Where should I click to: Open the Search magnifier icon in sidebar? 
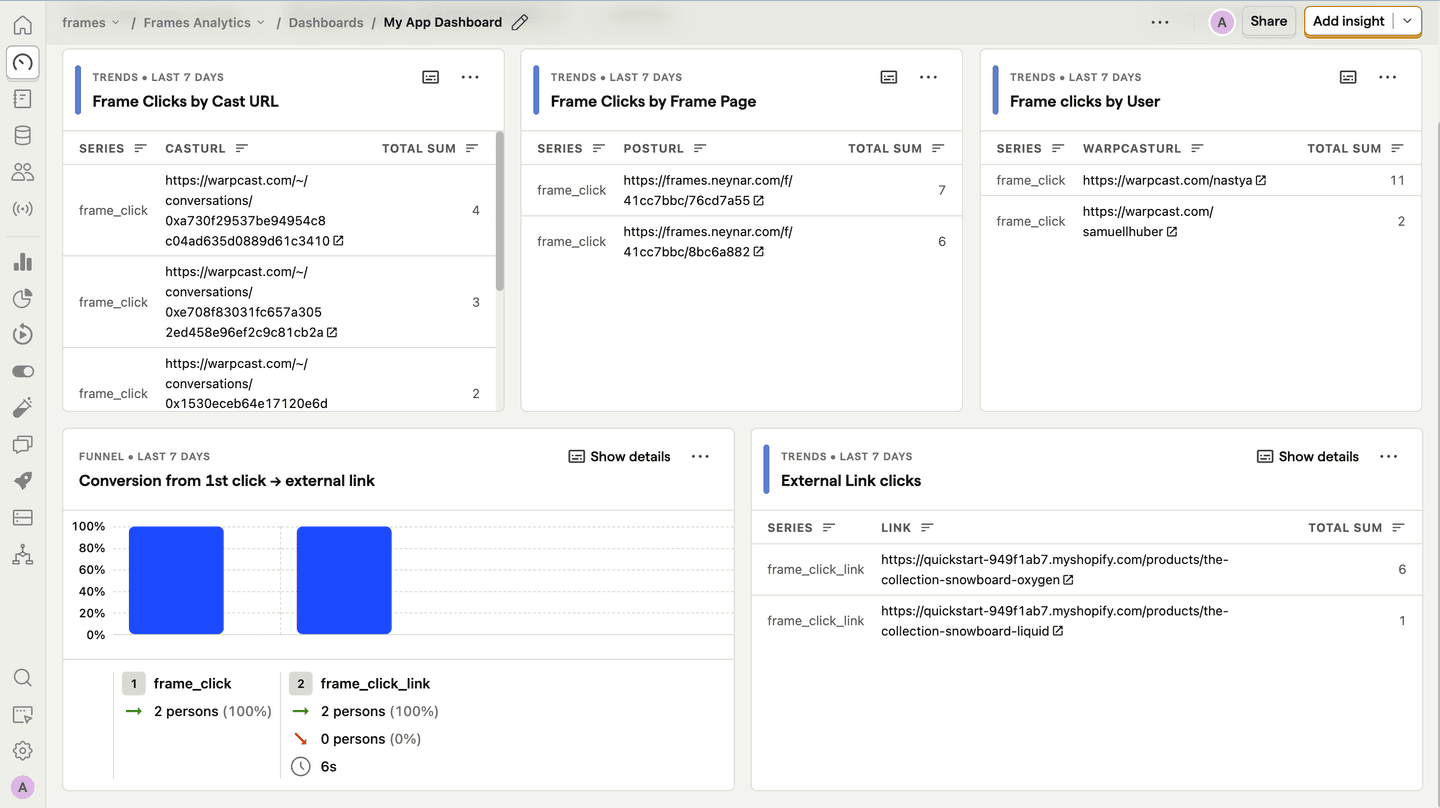[22, 678]
